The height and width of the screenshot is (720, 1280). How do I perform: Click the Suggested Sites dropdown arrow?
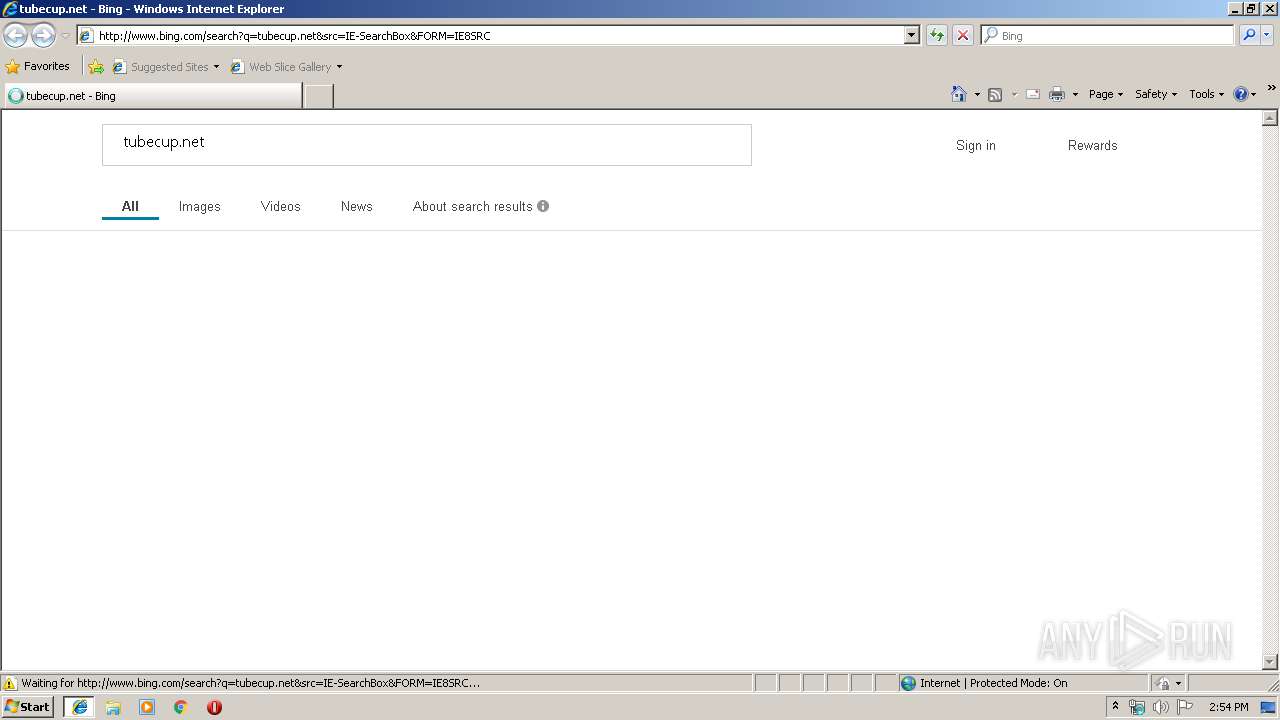[216, 67]
